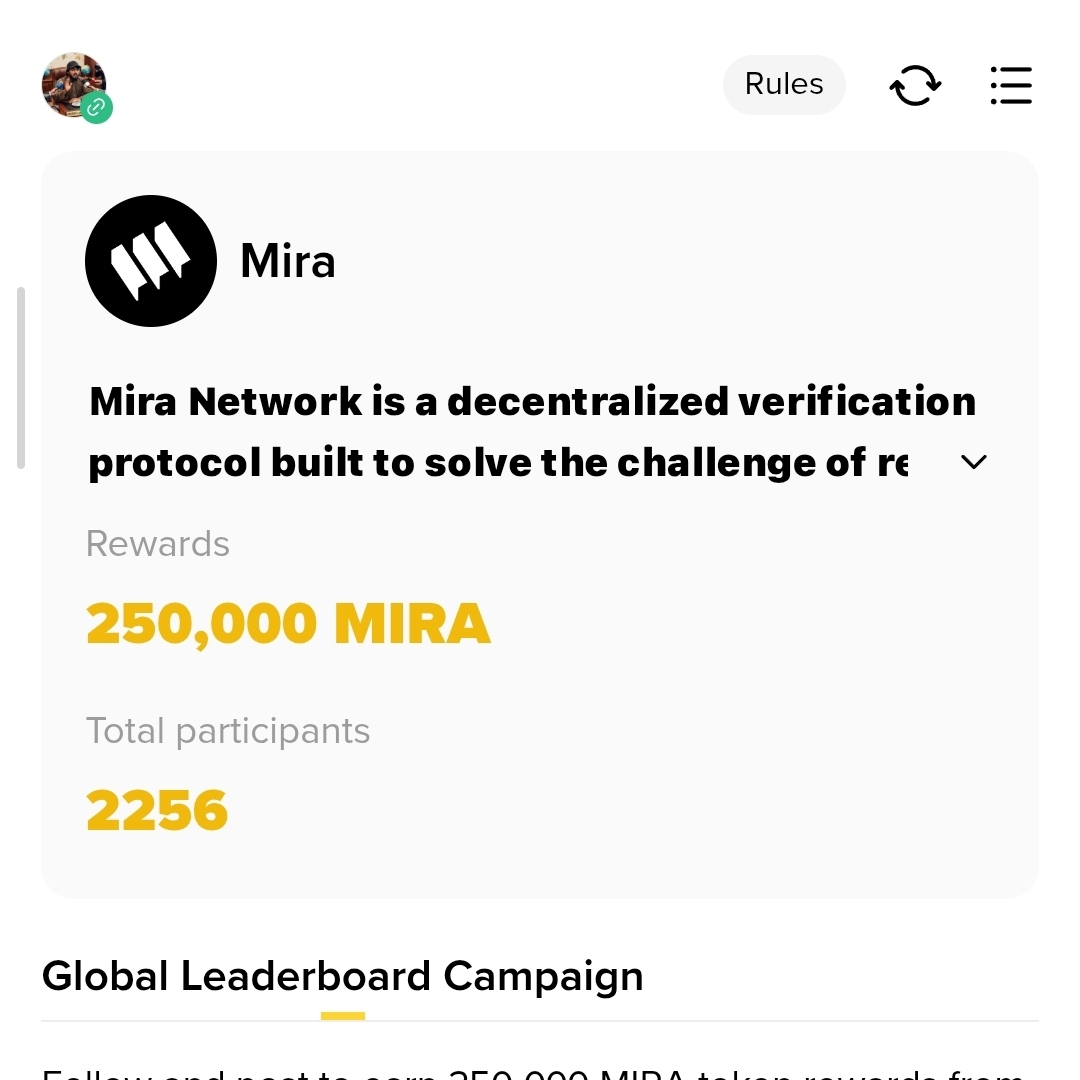Image resolution: width=1080 pixels, height=1080 pixels.
Task: Switch to Global Leaderboard Campaign tab
Action: click(x=342, y=976)
